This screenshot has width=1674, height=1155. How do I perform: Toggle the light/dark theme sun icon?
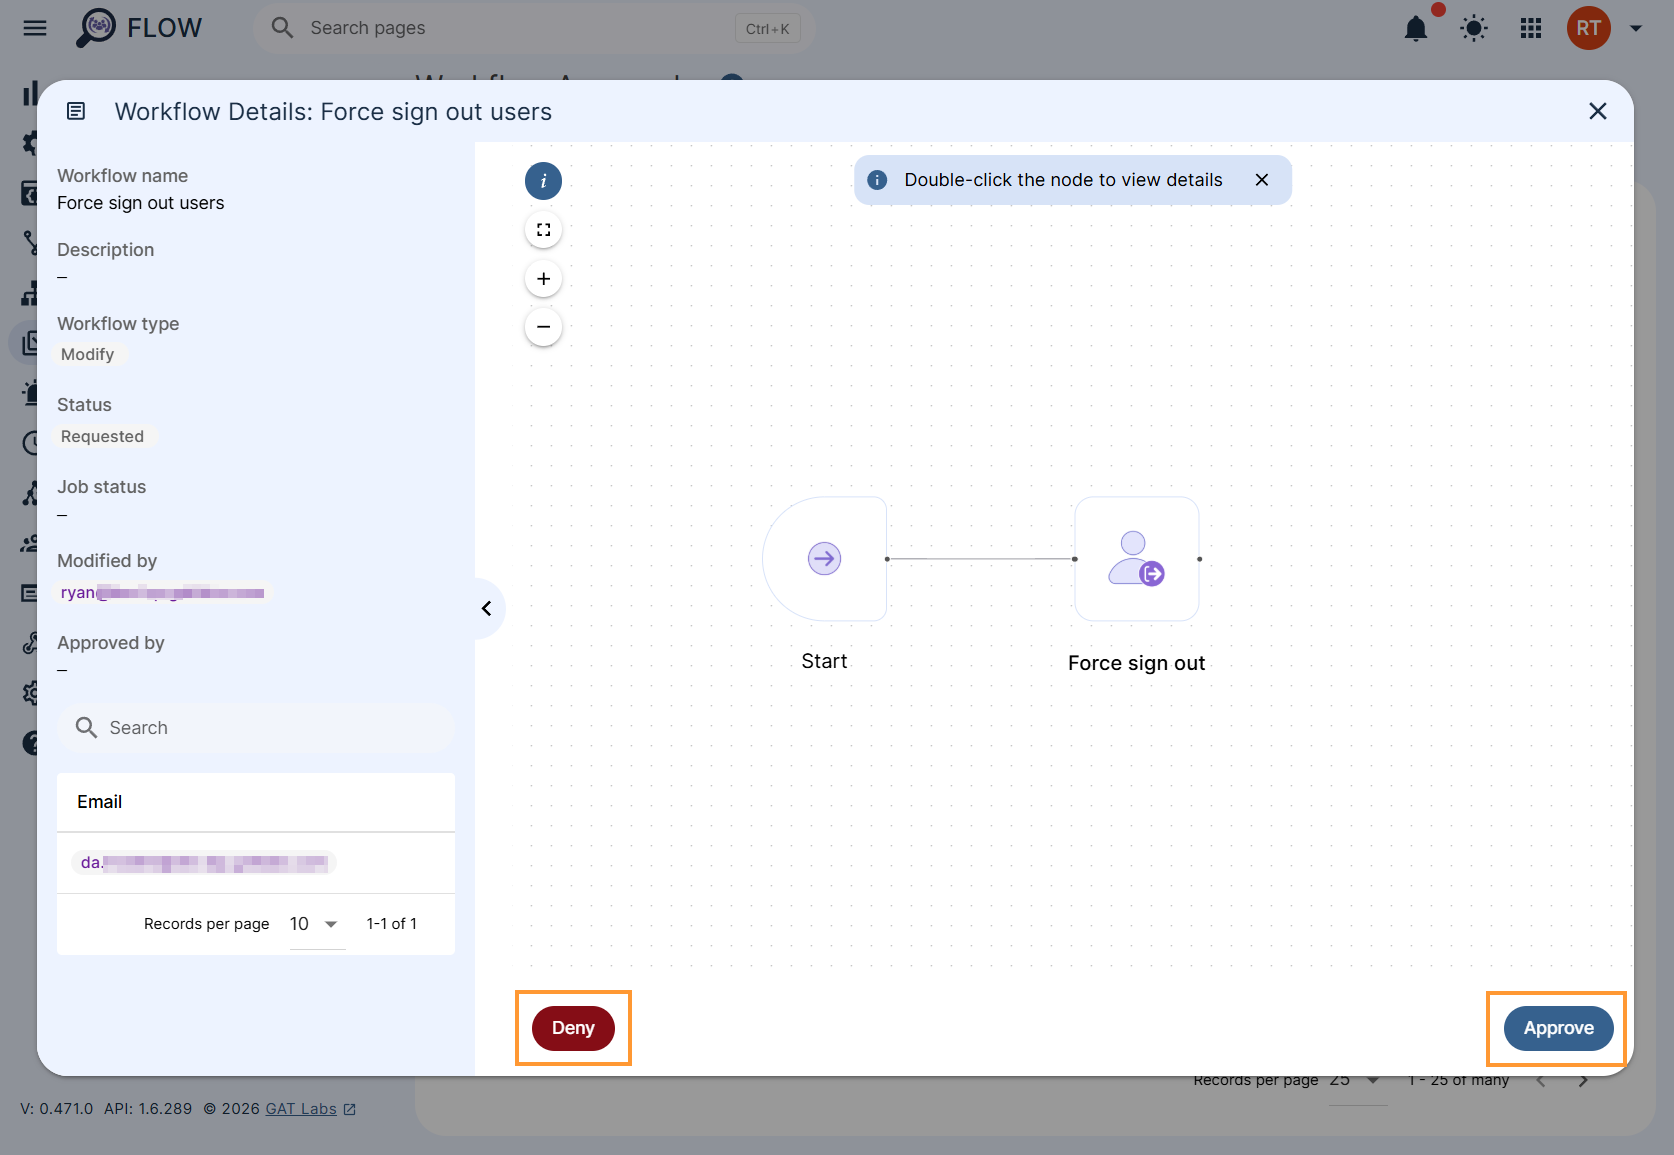pos(1474,28)
